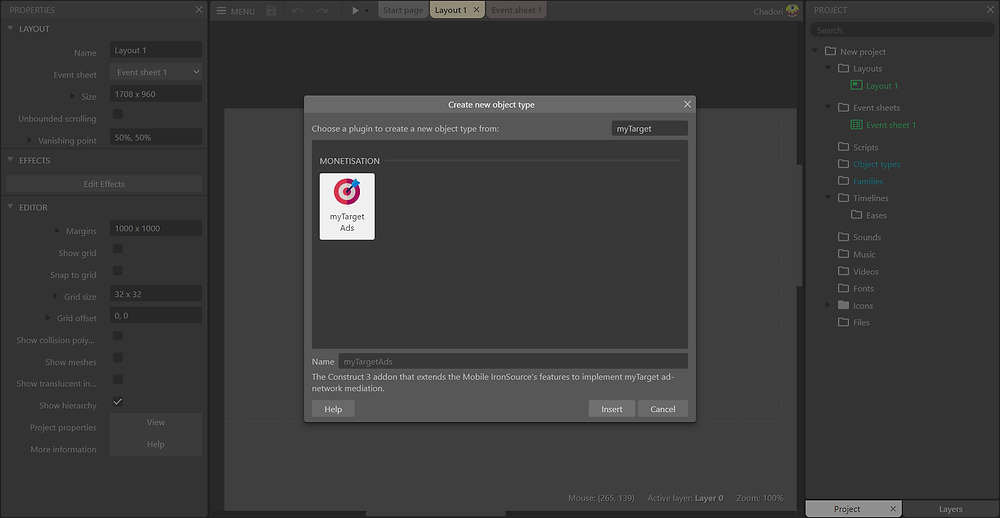Click the Layout 1 layout icon in Project tree
Screen dimensions: 1000x518
point(857,85)
